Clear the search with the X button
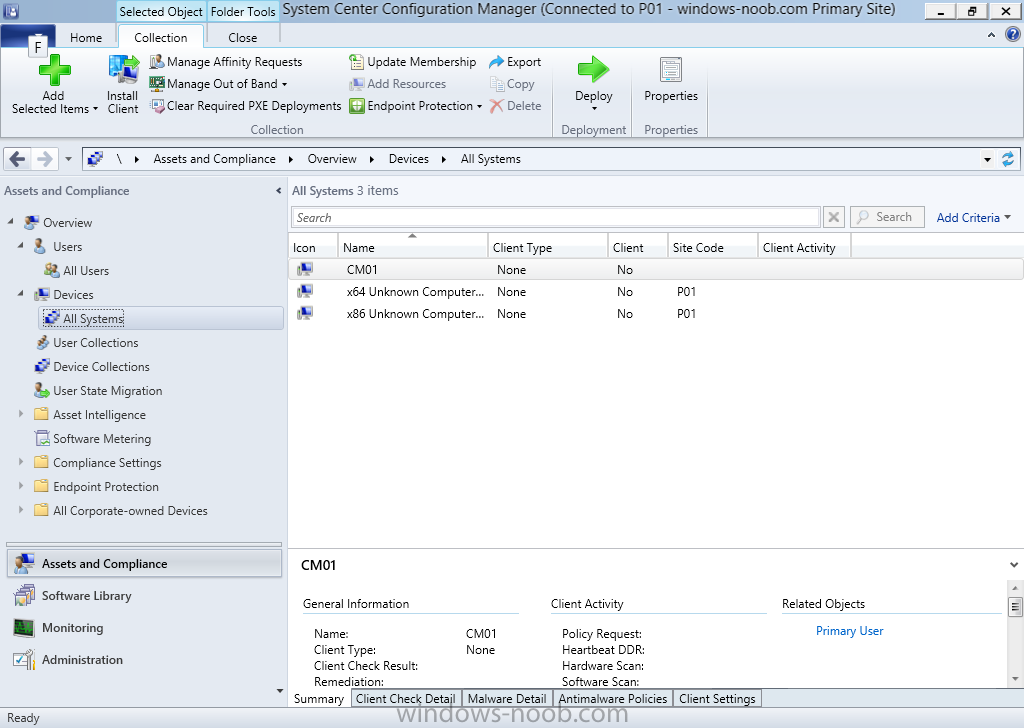The width and height of the screenshot is (1024, 728). click(833, 217)
